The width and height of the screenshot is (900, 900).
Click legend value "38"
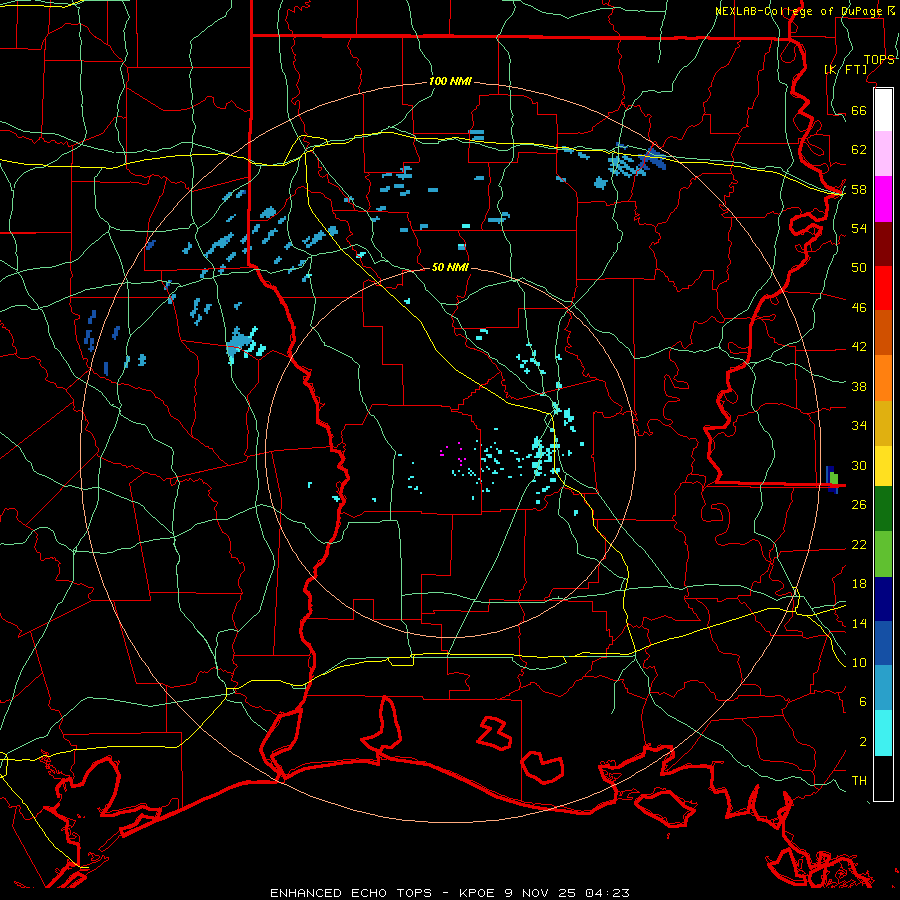859,386
